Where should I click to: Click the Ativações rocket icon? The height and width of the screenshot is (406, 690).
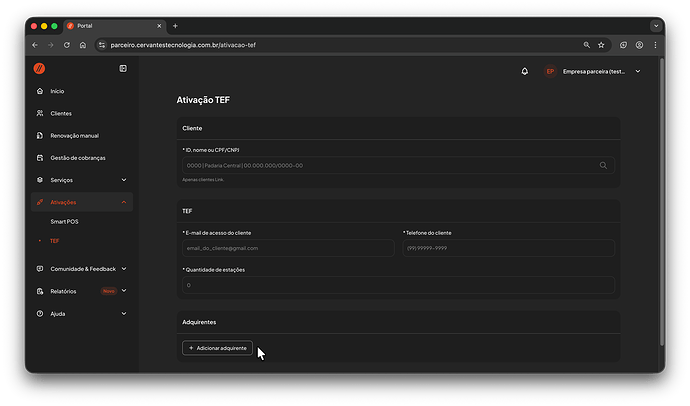coord(40,202)
